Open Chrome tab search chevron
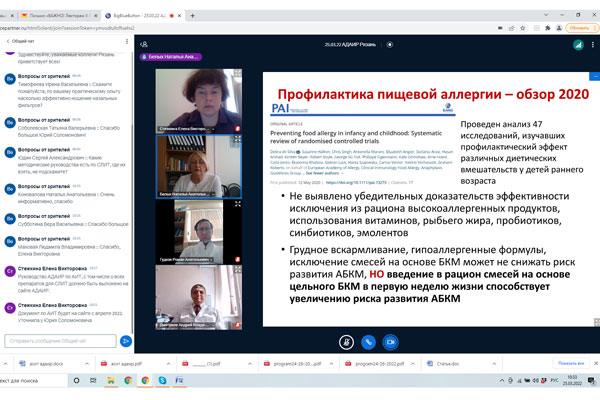Image resolution: width=600 pixels, height=400 pixels. tap(546, 15)
